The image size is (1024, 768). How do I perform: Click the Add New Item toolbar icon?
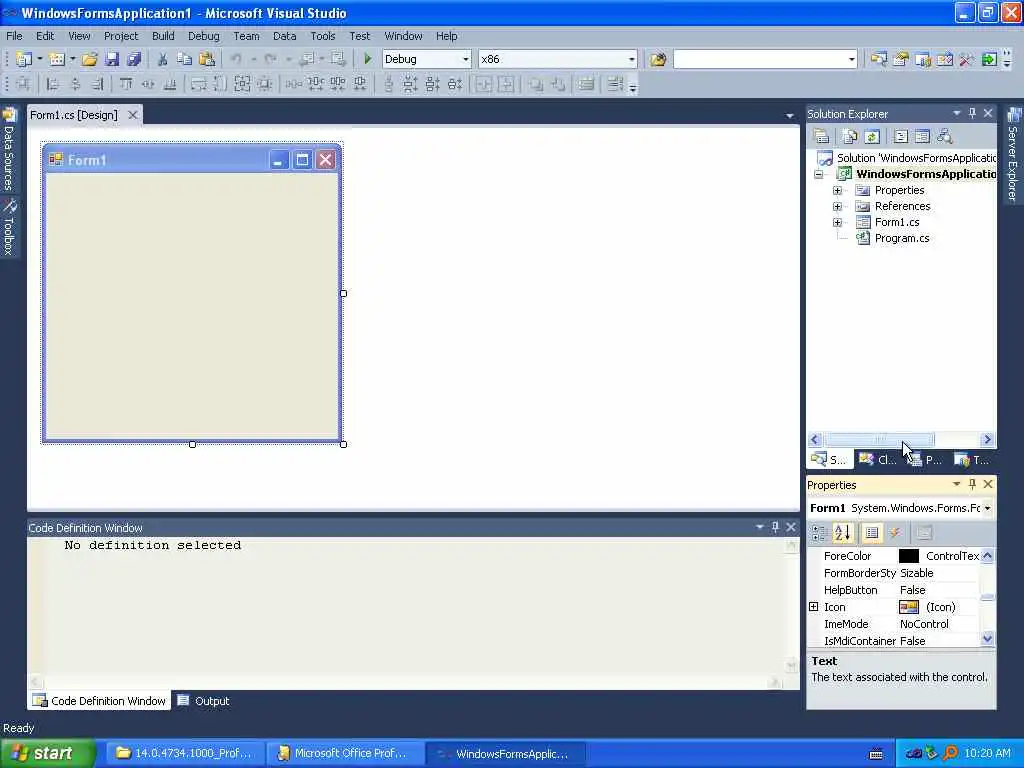click(x=57, y=59)
